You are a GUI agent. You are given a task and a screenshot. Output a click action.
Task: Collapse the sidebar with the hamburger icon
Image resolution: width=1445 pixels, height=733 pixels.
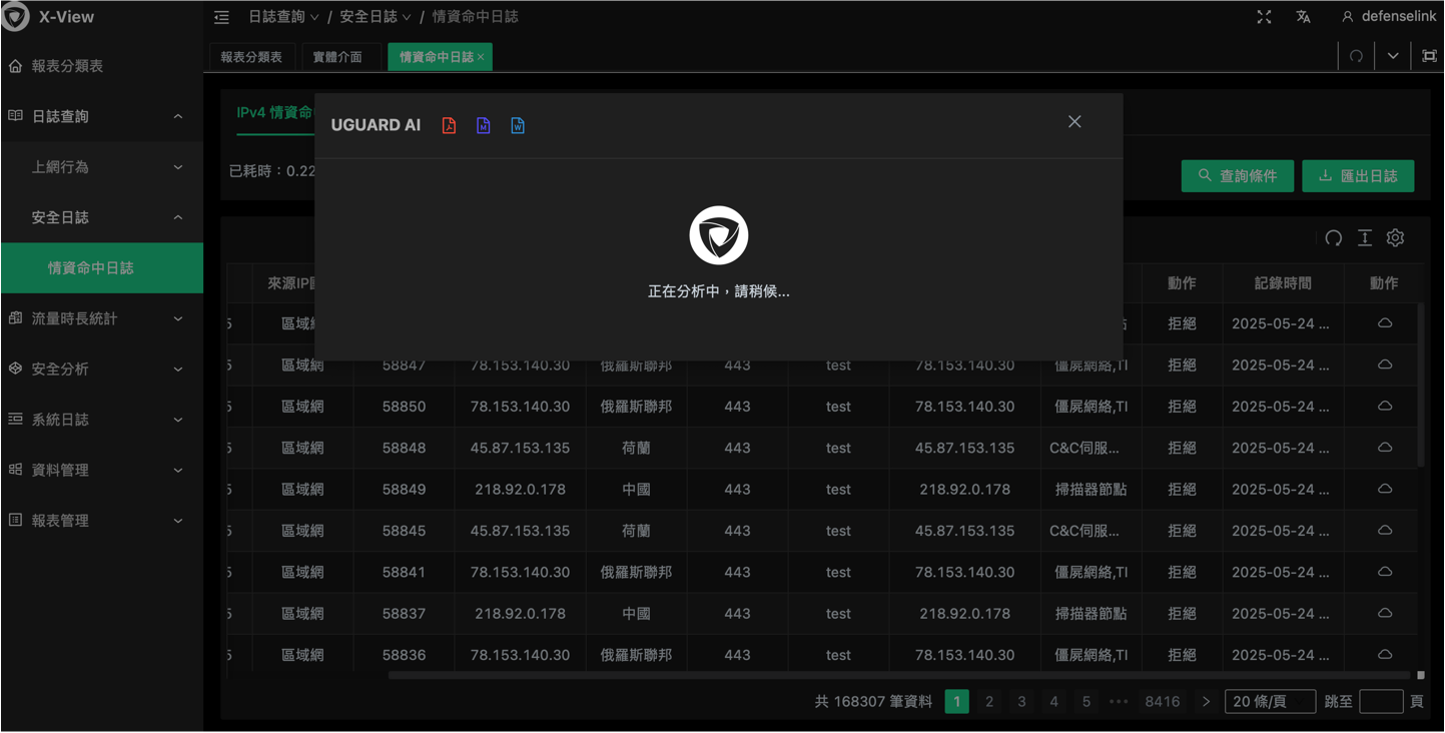222,17
